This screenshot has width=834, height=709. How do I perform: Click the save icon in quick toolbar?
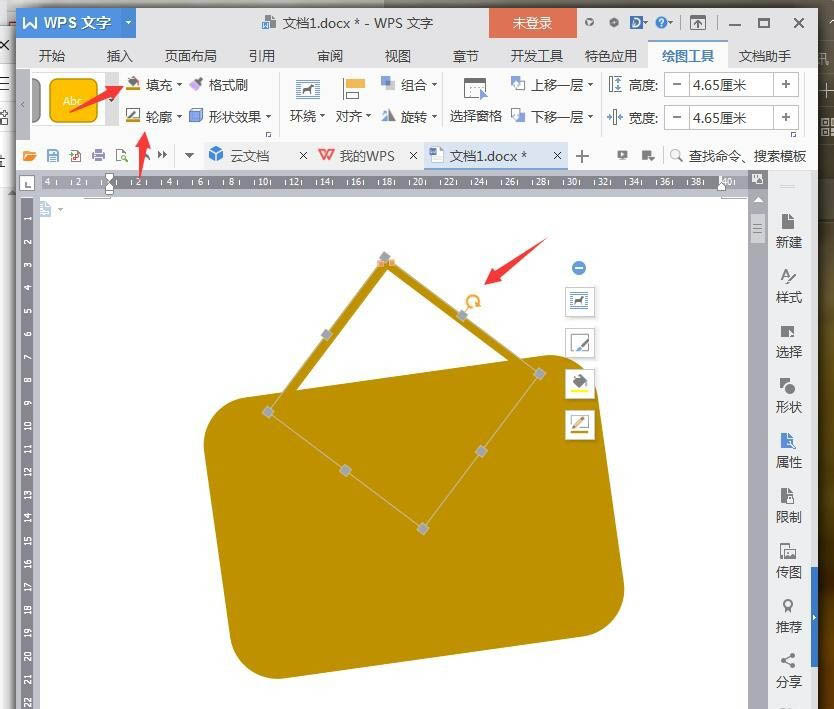[x=52, y=155]
